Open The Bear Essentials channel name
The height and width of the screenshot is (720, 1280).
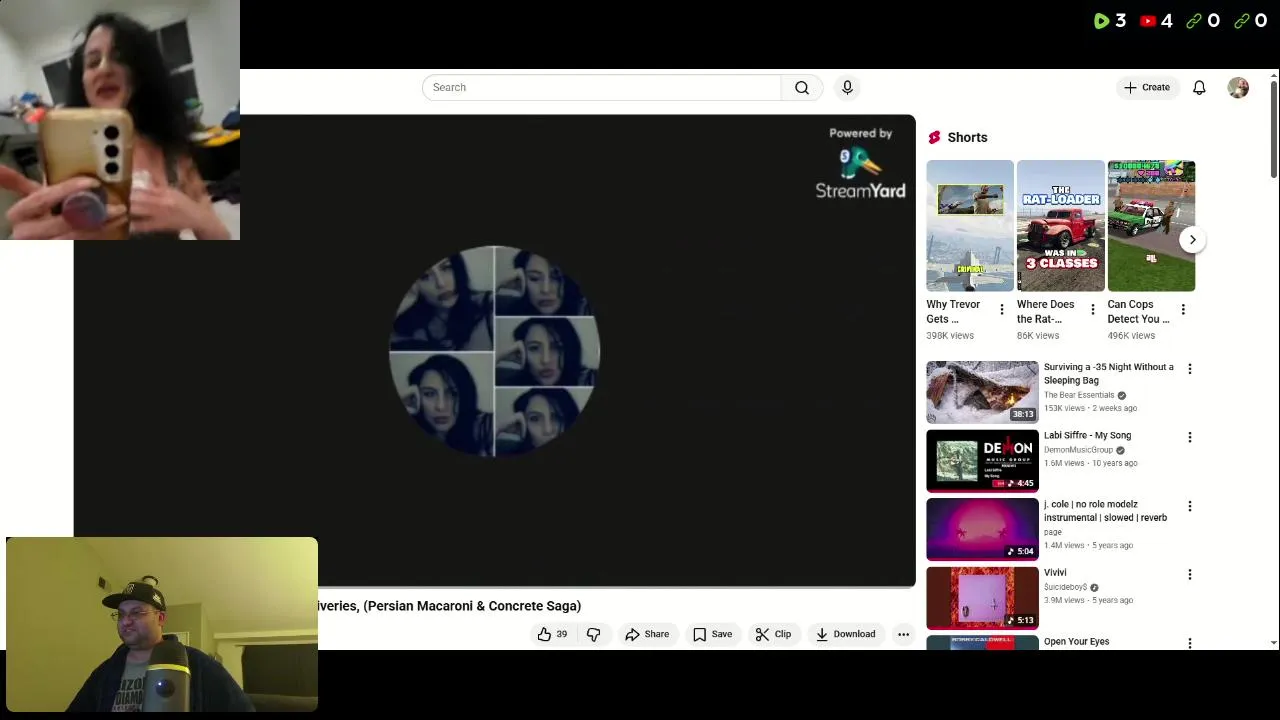pyautogui.click(x=1079, y=395)
